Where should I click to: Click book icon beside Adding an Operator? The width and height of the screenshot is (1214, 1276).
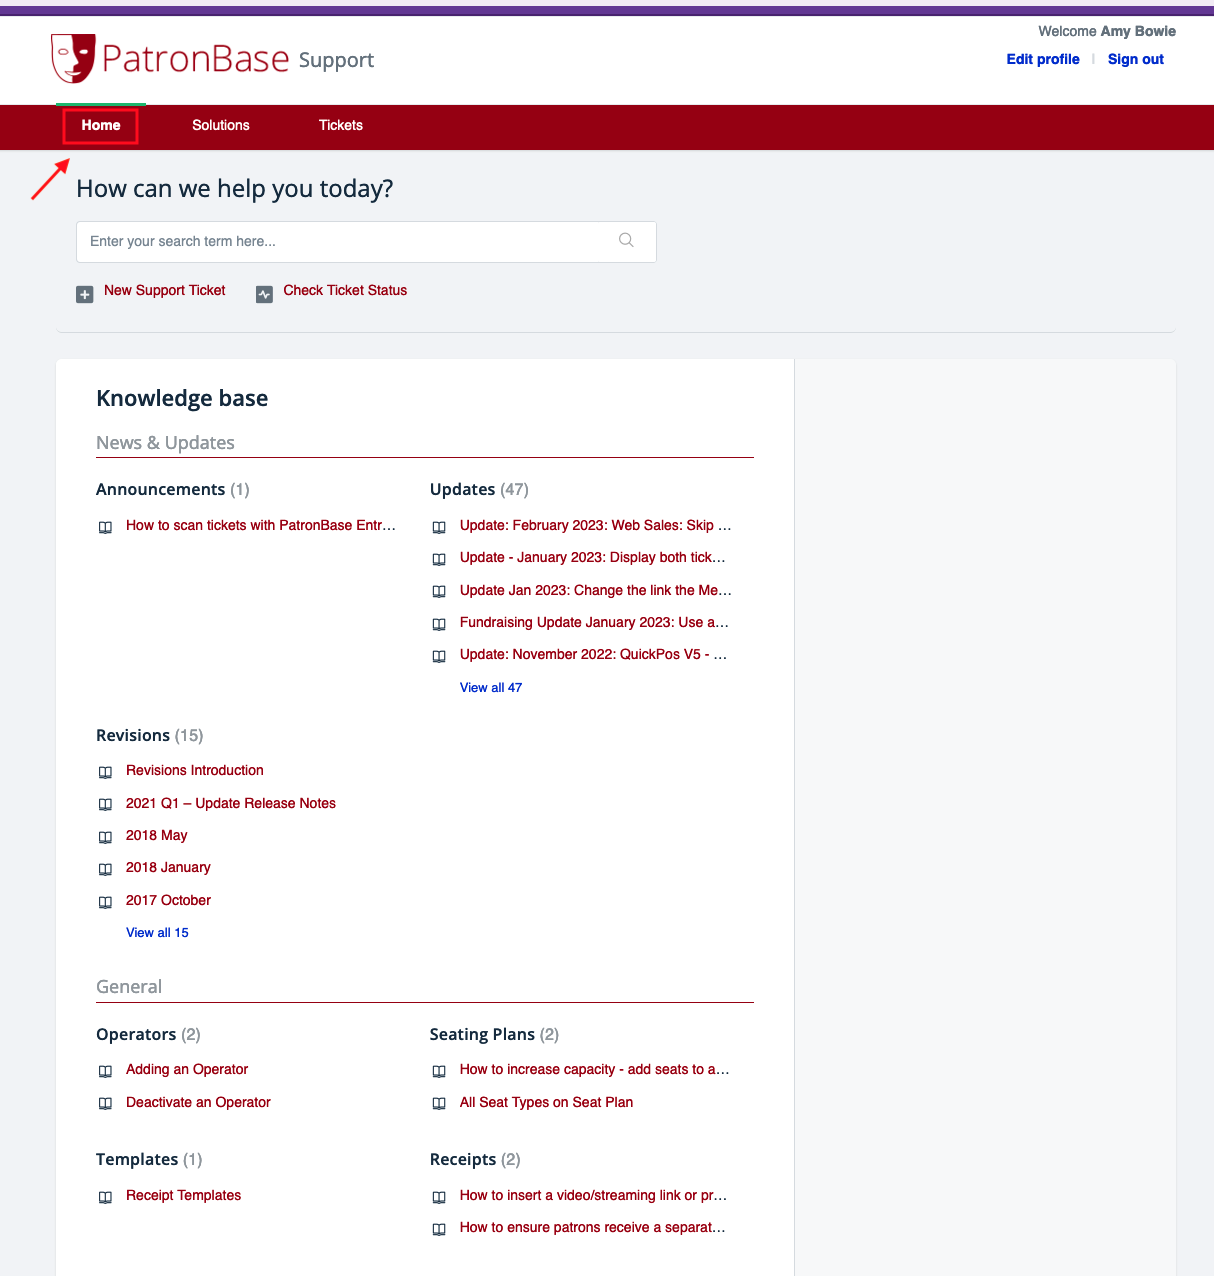(x=105, y=1072)
